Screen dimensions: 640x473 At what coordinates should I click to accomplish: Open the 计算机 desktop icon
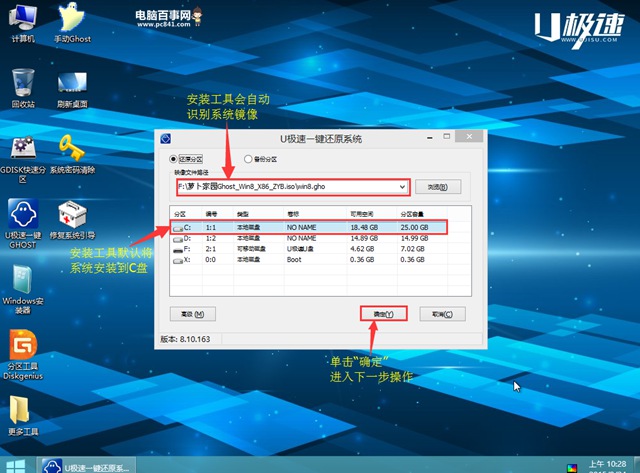[x=23, y=23]
